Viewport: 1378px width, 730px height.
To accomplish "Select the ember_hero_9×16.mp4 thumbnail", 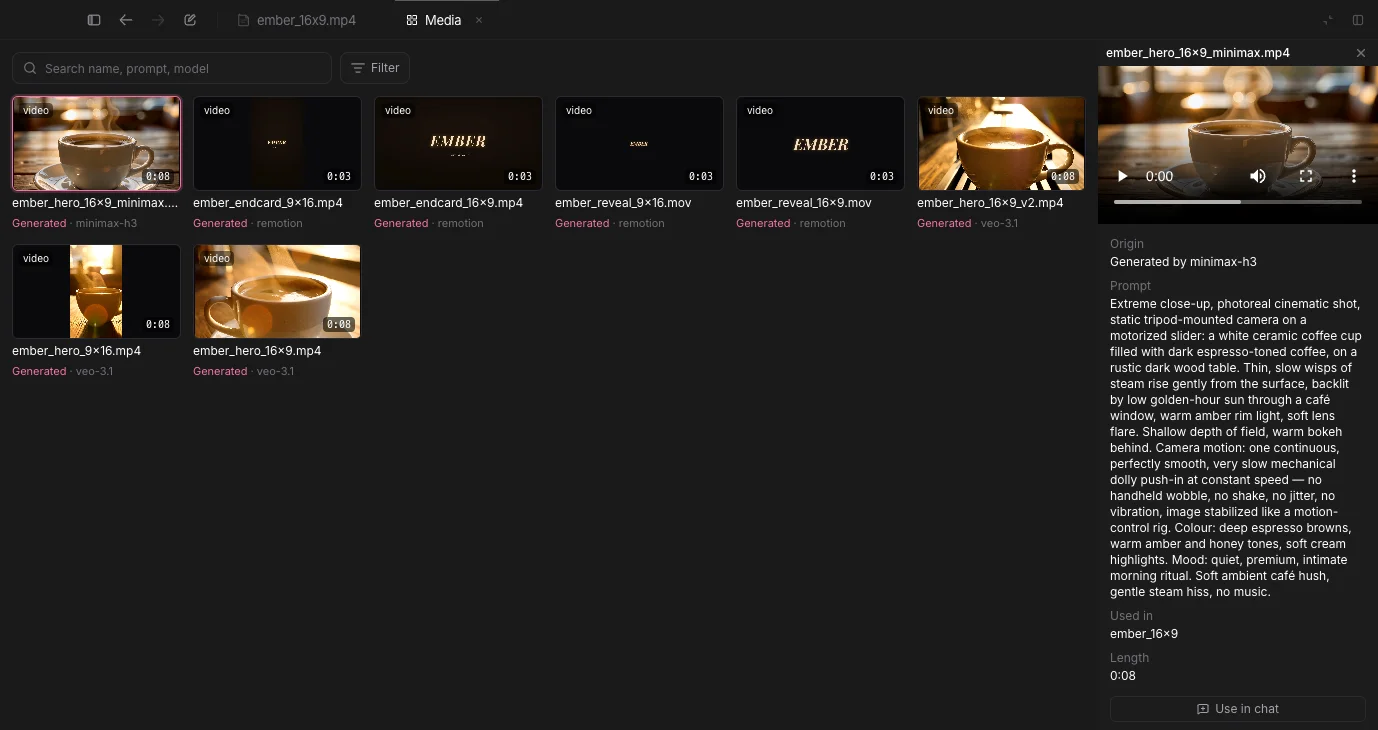I will point(96,291).
